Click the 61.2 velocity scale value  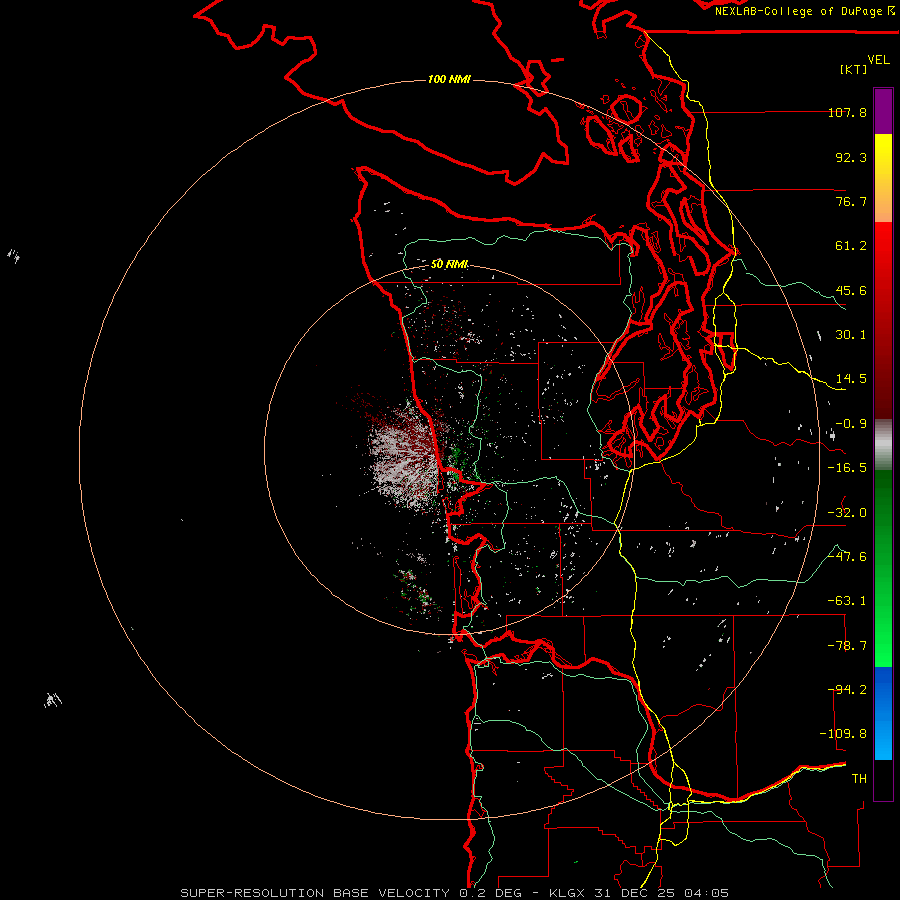click(x=851, y=246)
